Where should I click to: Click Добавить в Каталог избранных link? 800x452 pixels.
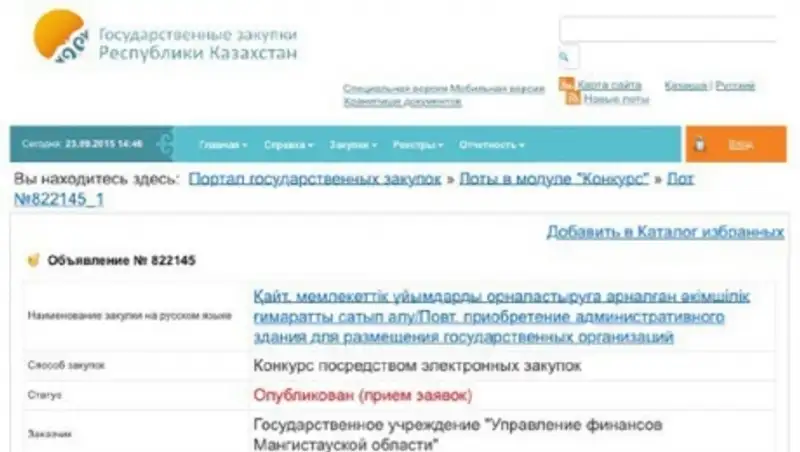click(x=664, y=232)
